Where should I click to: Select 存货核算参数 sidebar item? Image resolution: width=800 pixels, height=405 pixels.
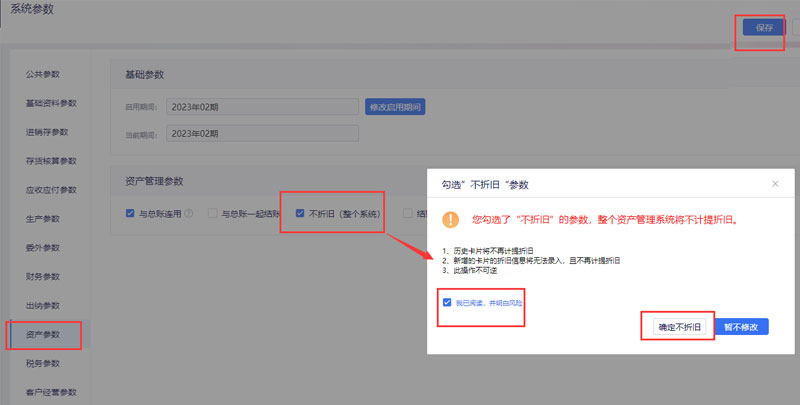click(51, 161)
